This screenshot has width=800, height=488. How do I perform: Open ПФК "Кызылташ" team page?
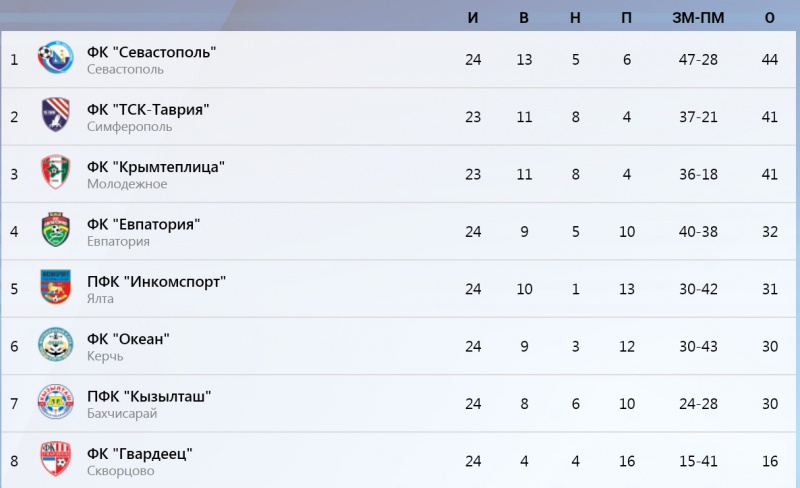click(x=149, y=397)
